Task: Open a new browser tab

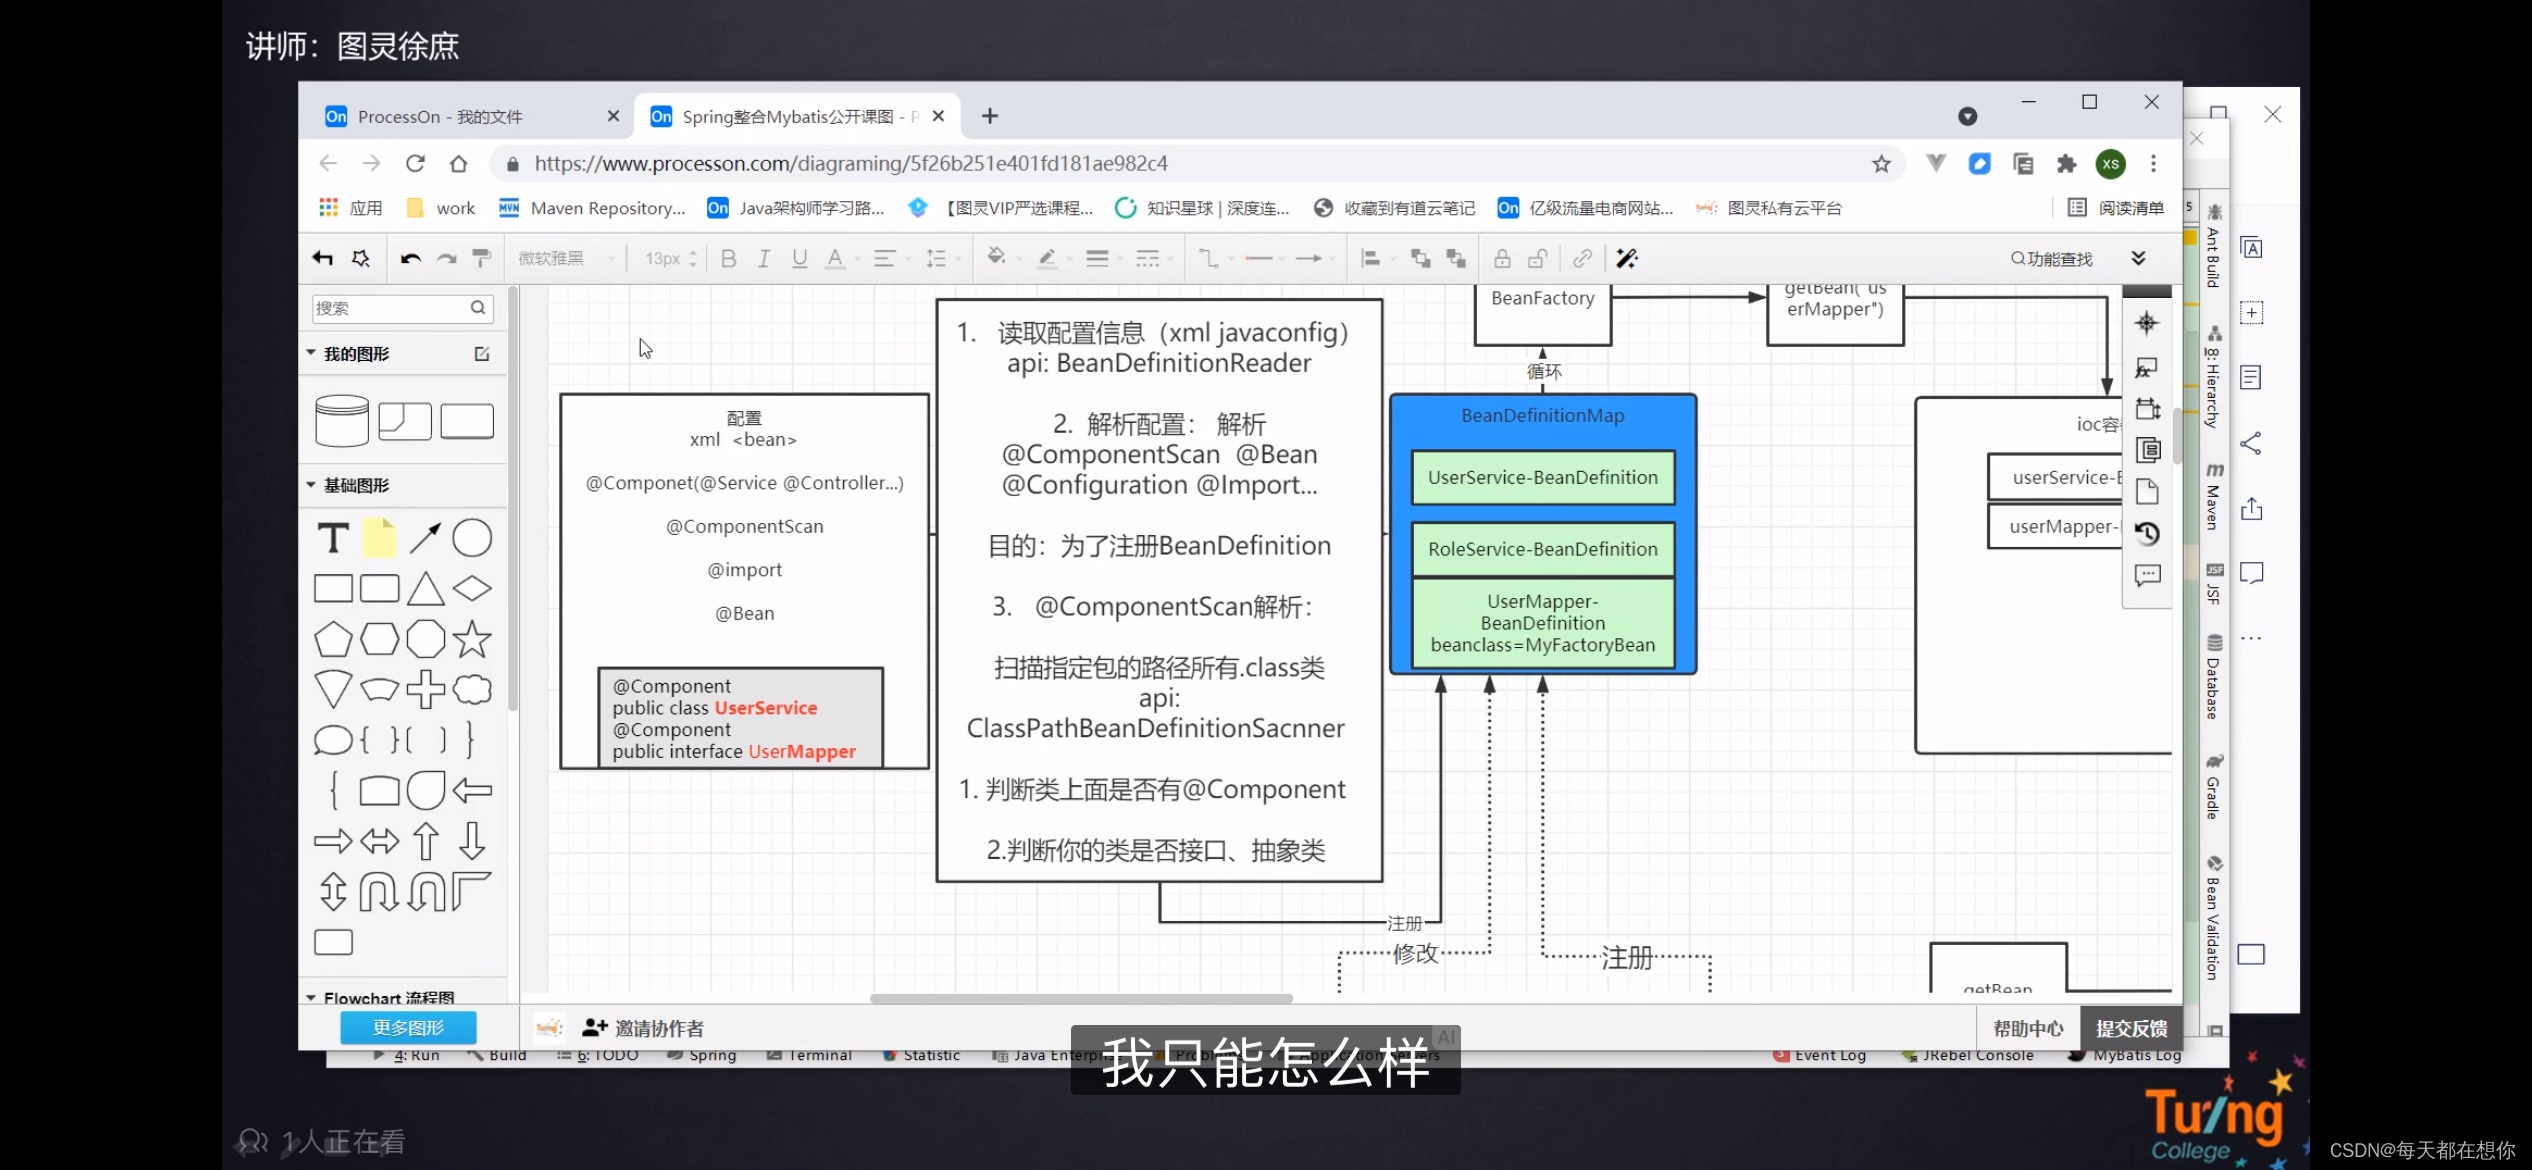Action: point(989,116)
